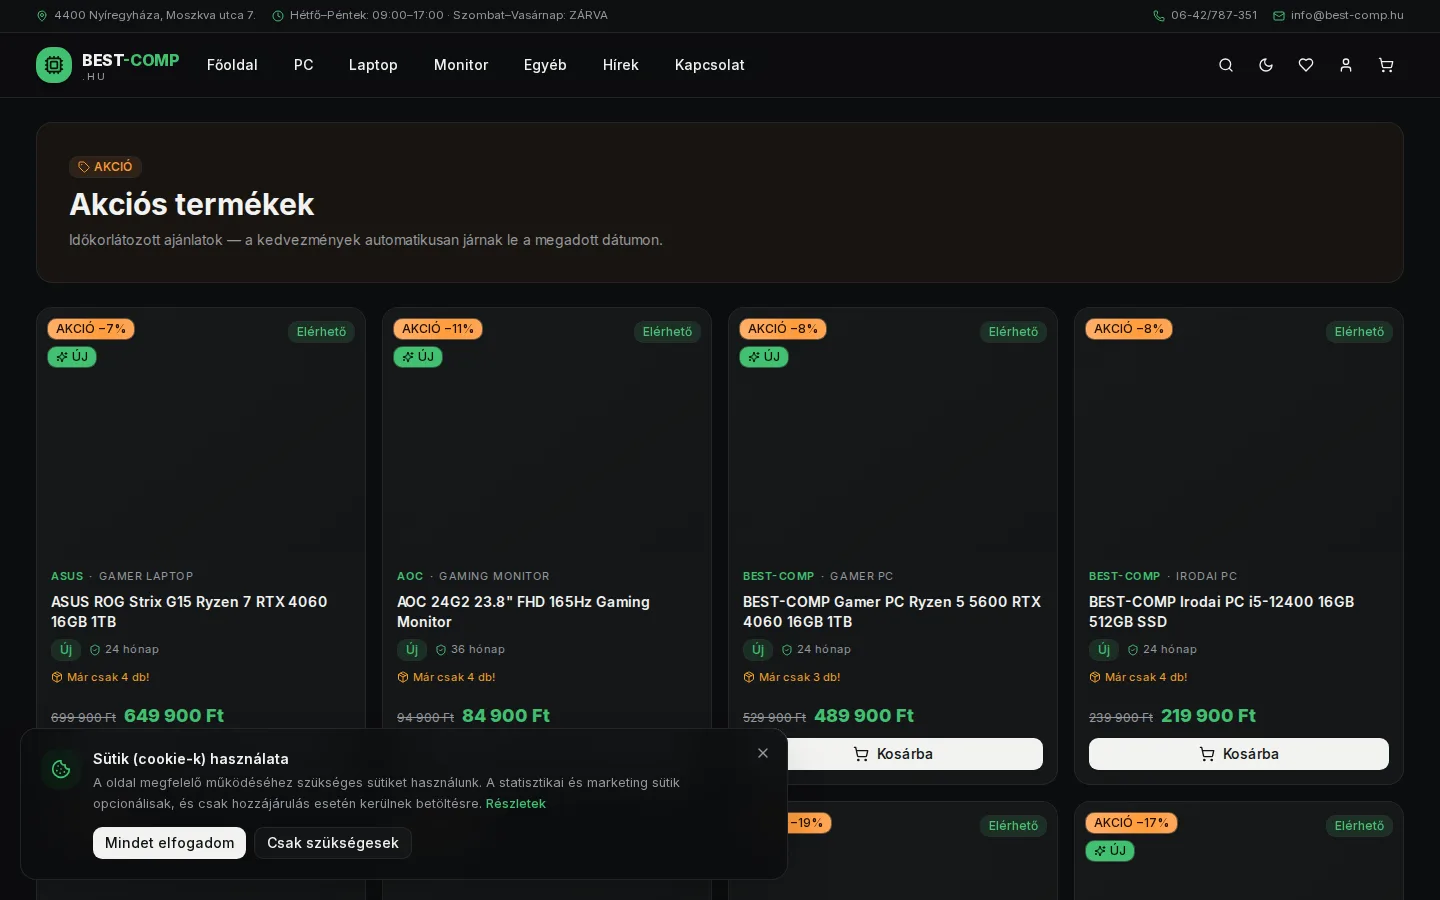Open the search icon in header

[1226, 65]
